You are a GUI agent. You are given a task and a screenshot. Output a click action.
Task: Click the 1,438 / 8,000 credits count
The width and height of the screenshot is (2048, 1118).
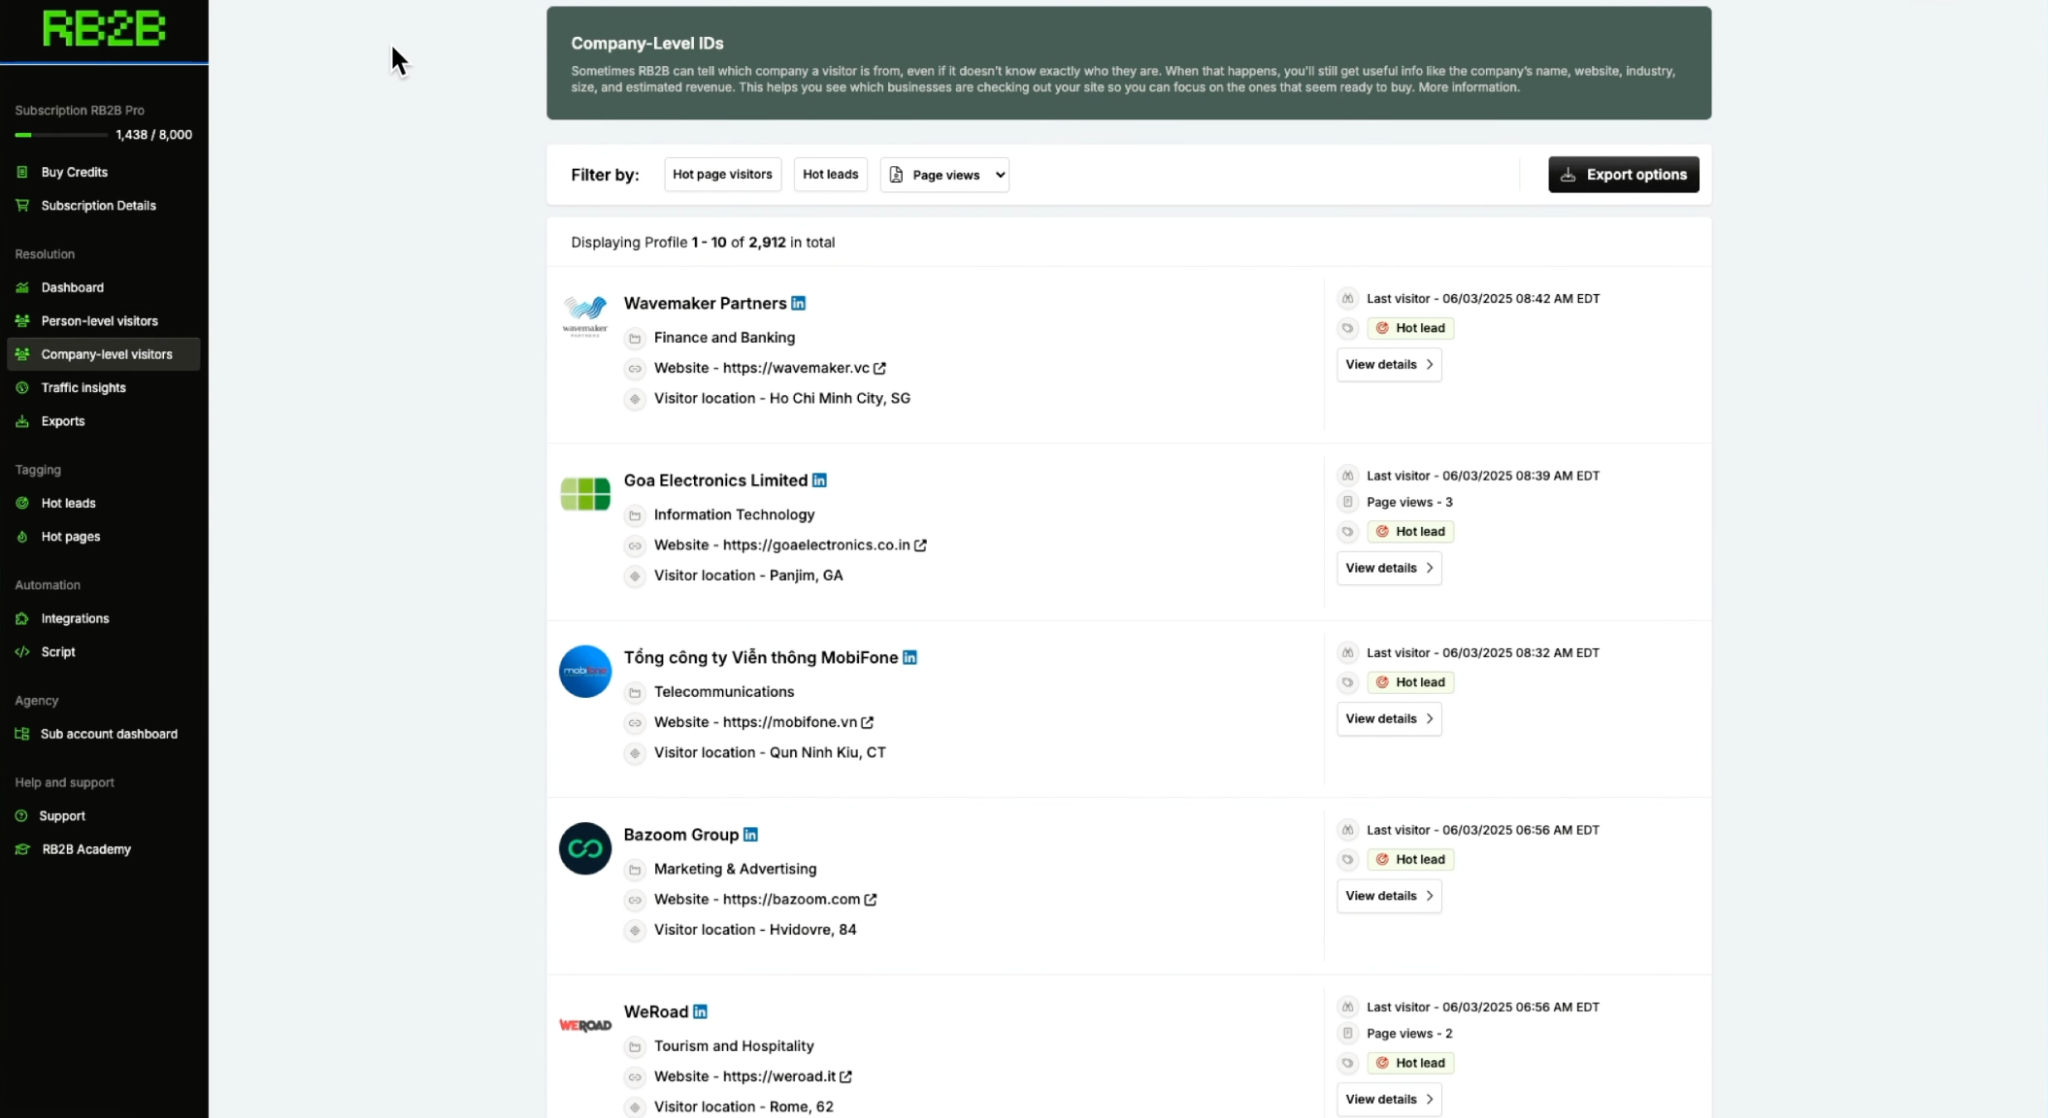(154, 135)
